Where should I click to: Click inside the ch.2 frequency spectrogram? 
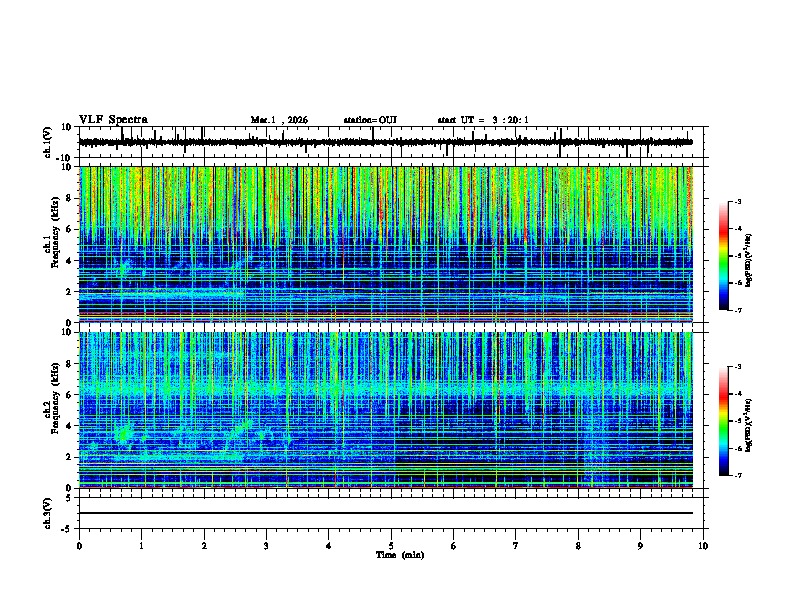[386, 410]
